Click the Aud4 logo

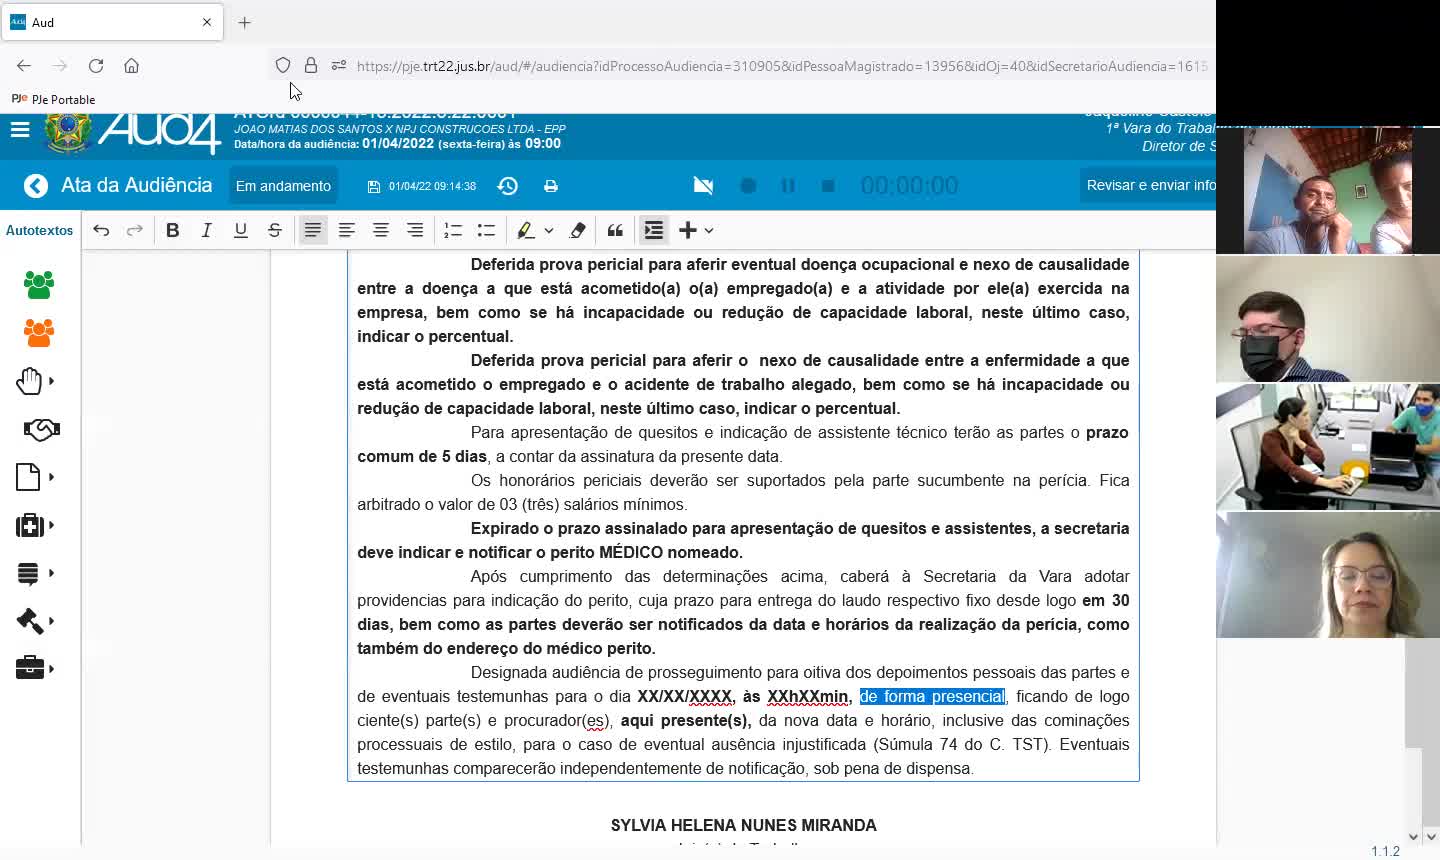pos(158,133)
